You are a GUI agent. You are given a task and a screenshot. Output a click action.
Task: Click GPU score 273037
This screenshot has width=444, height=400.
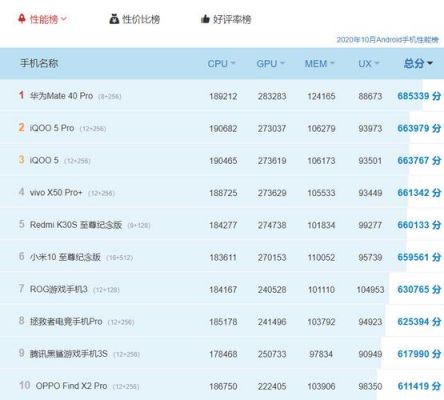(272, 129)
